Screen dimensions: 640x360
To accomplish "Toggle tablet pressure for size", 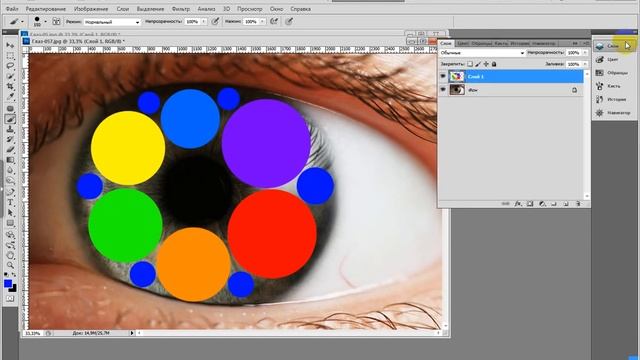I will [289, 22].
